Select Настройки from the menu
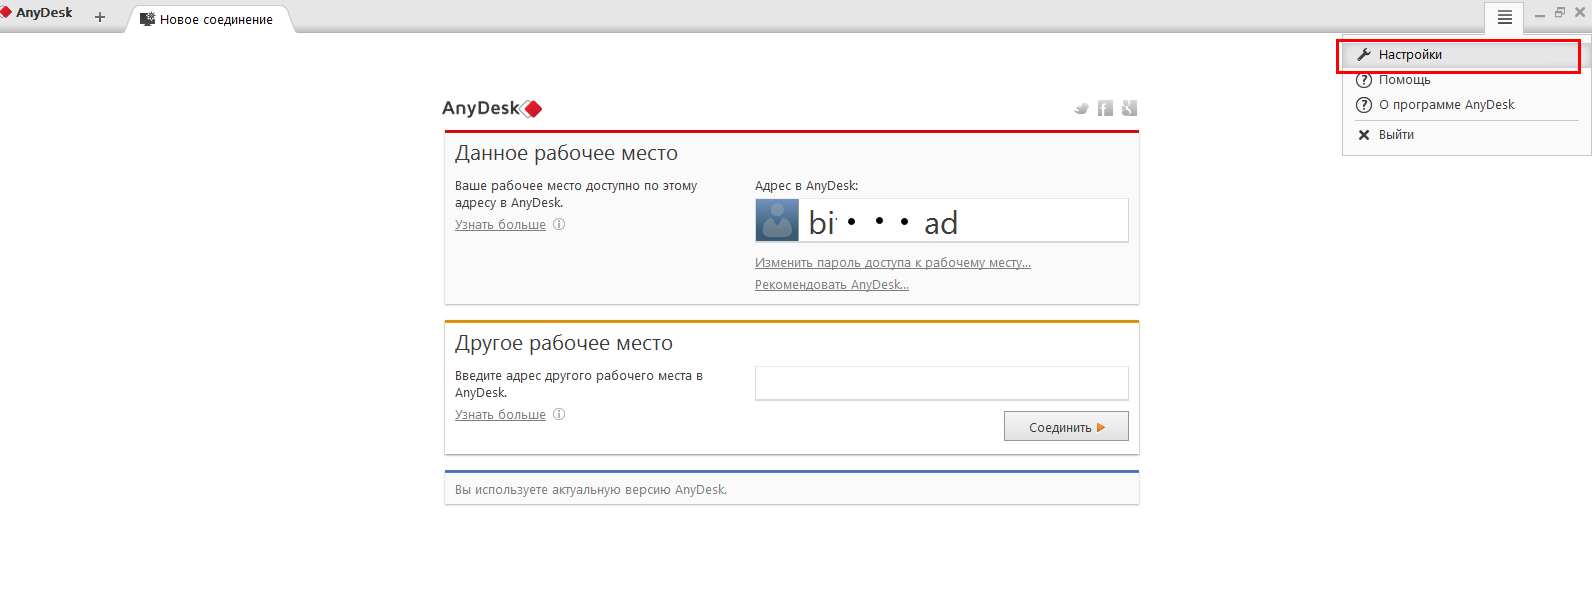 click(x=1459, y=55)
